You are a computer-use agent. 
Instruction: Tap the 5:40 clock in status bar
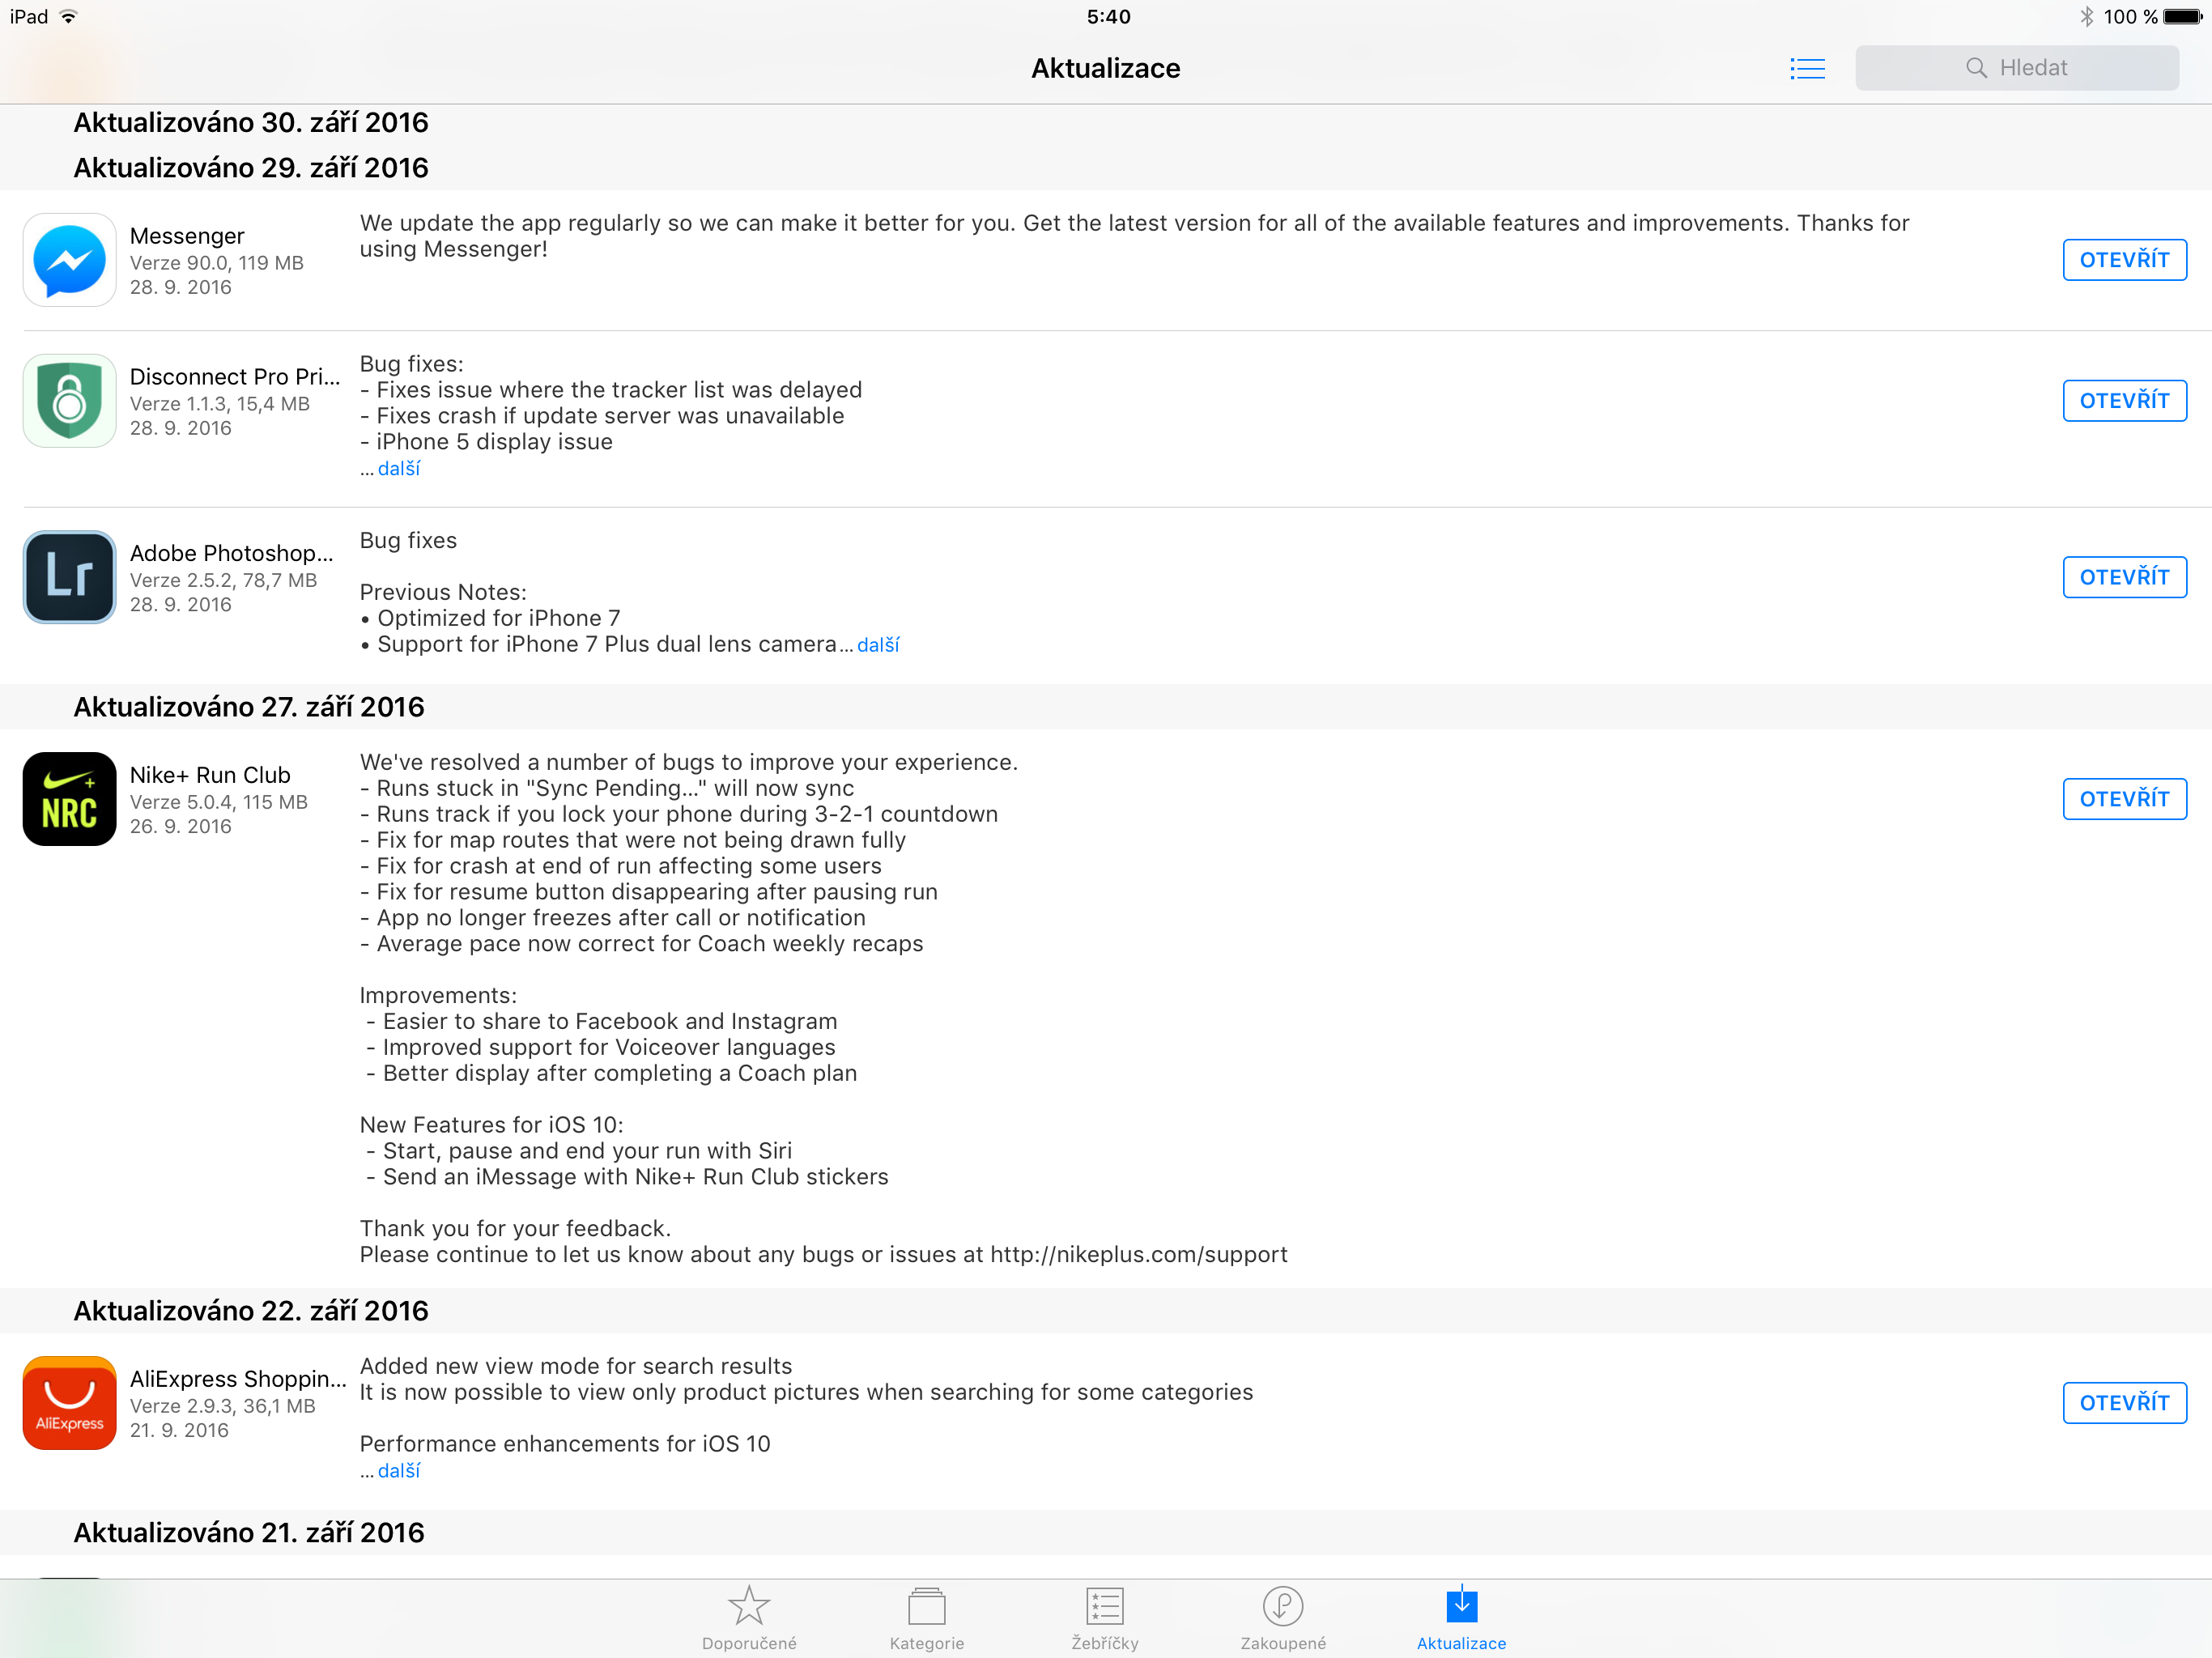1108,17
